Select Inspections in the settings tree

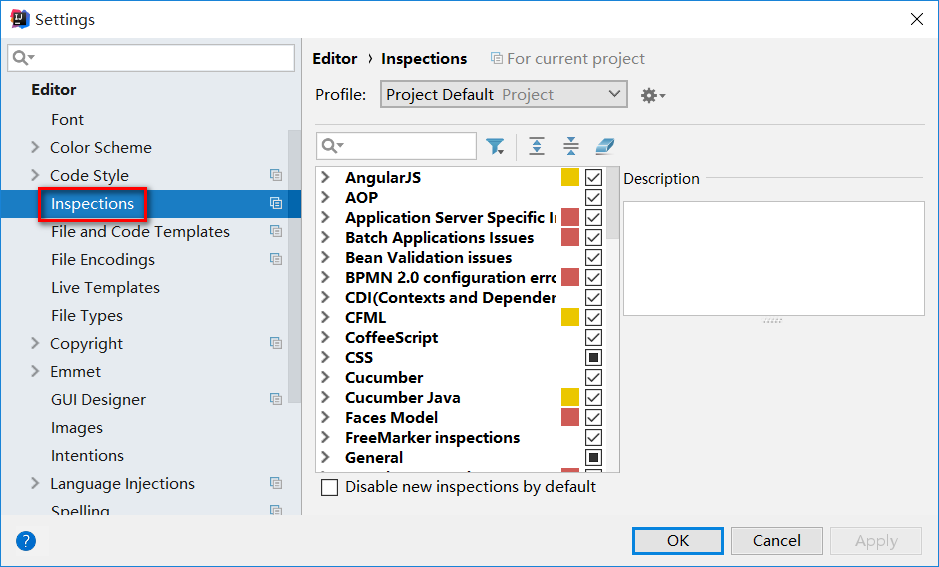pos(92,204)
